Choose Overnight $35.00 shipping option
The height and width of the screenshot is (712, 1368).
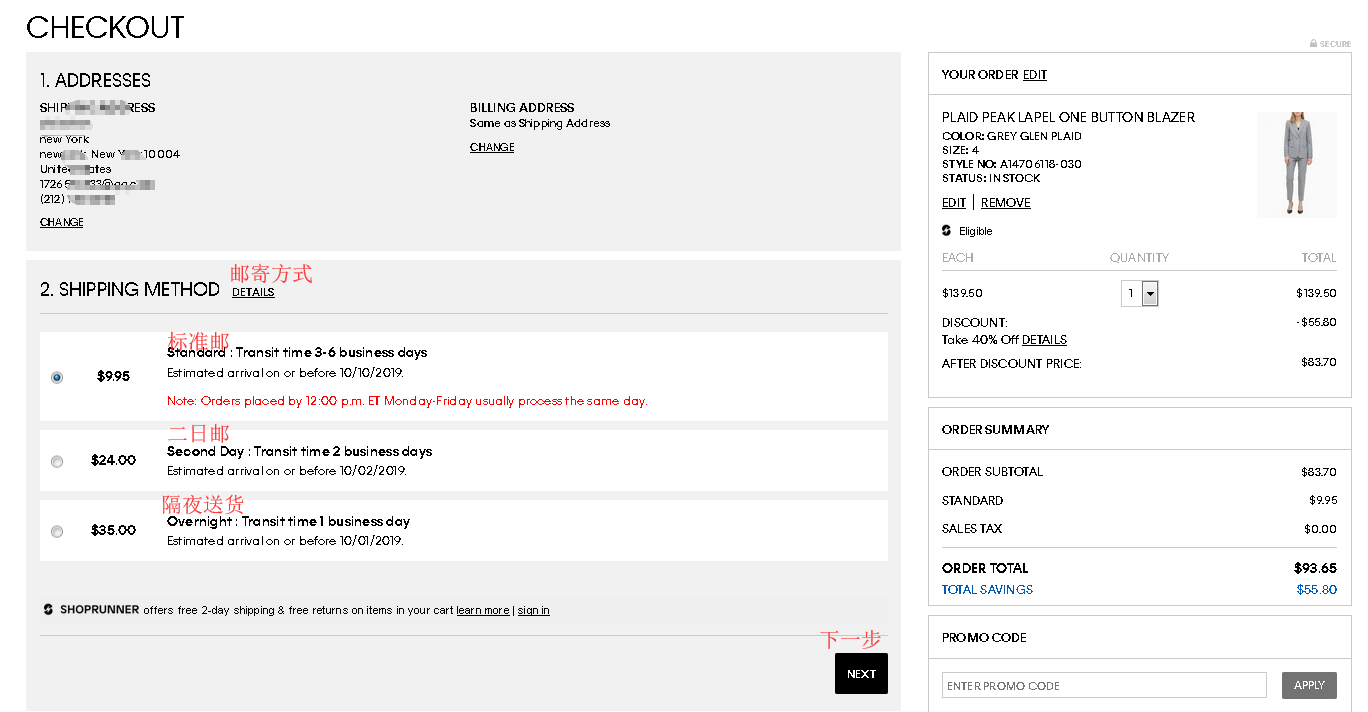tap(57, 531)
